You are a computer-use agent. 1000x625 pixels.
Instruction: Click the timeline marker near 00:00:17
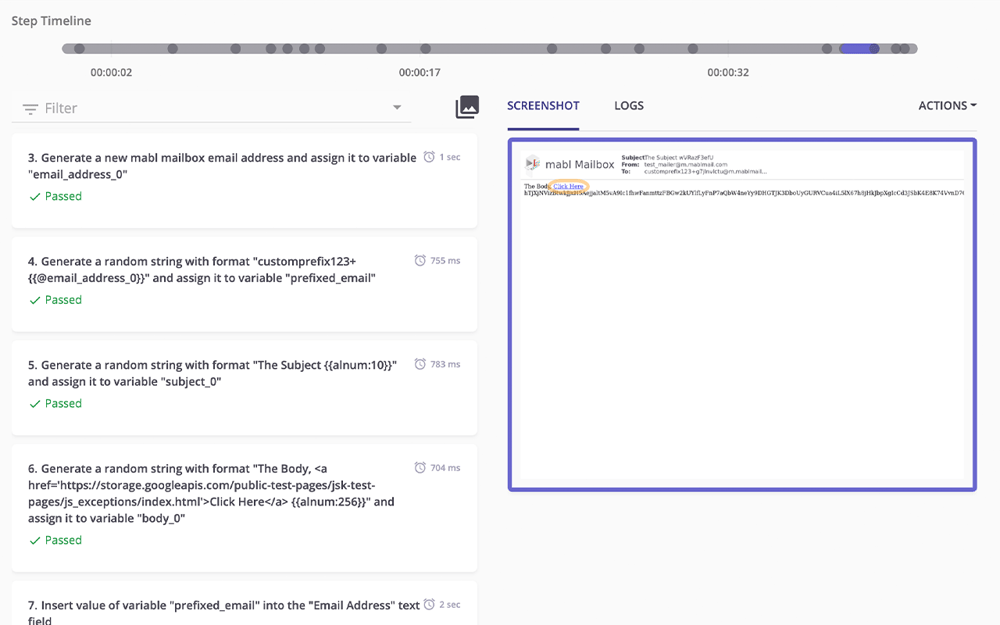click(x=424, y=47)
